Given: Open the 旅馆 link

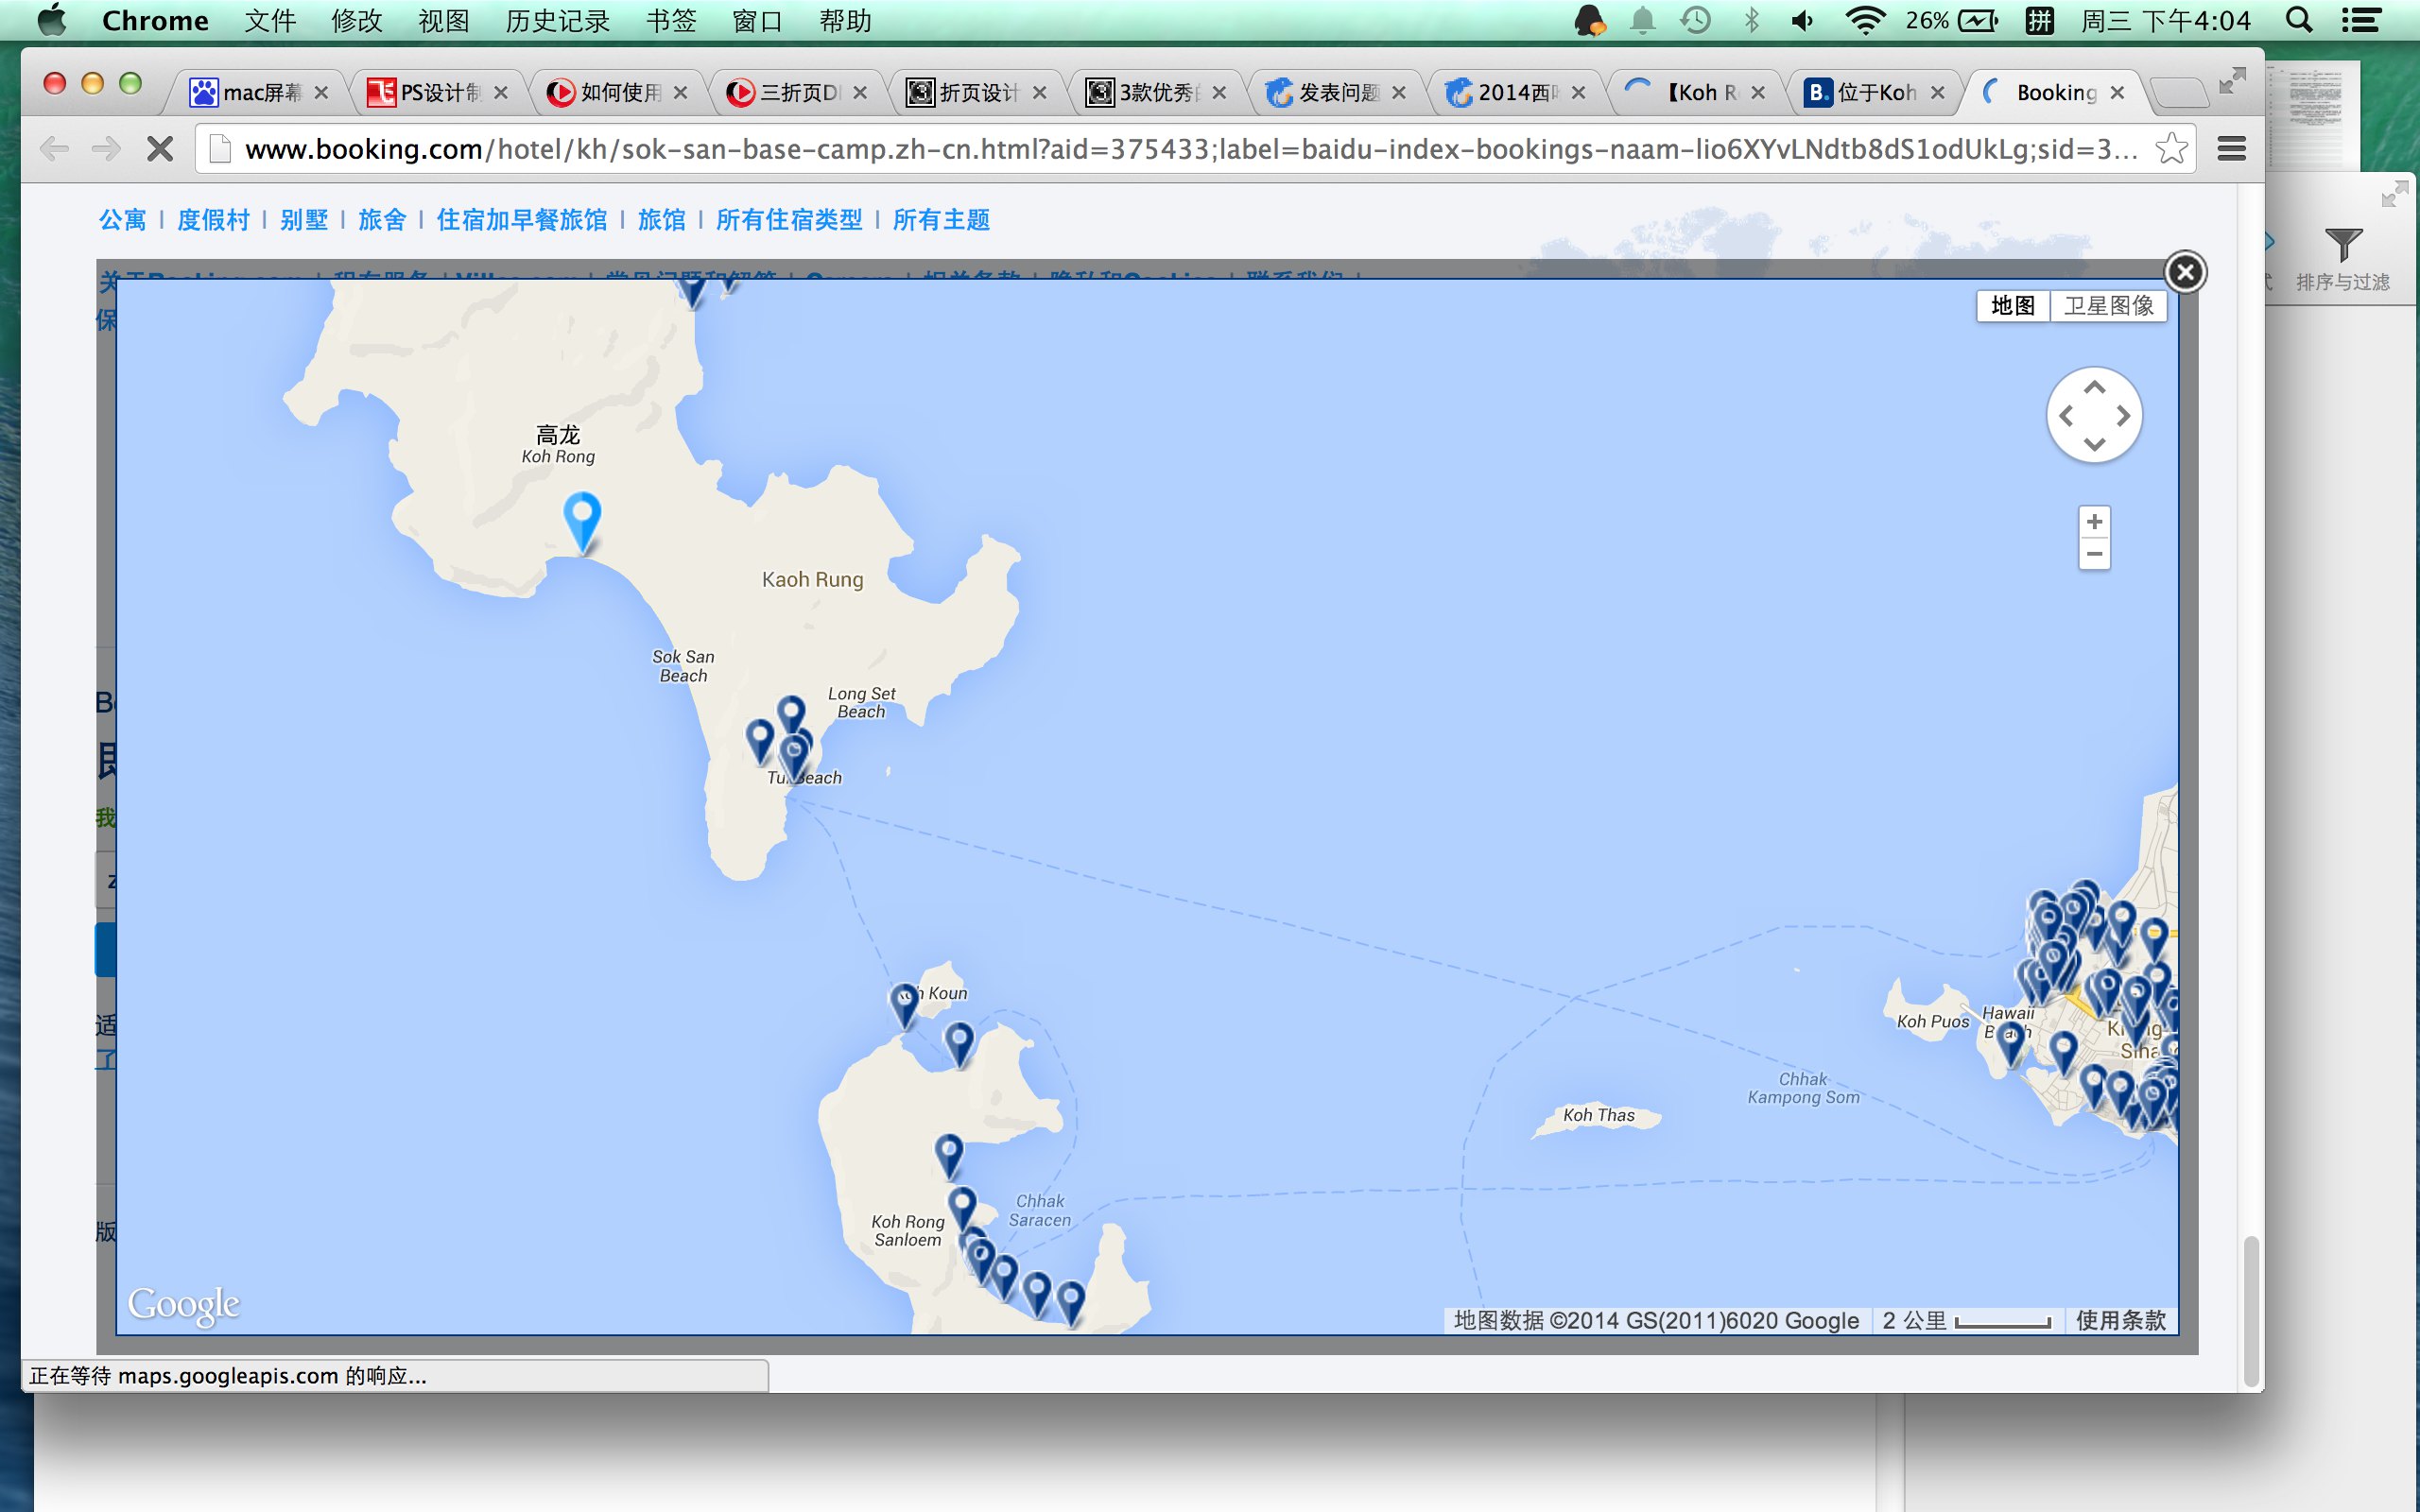Looking at the screenshot, I should tap(662, 220).
